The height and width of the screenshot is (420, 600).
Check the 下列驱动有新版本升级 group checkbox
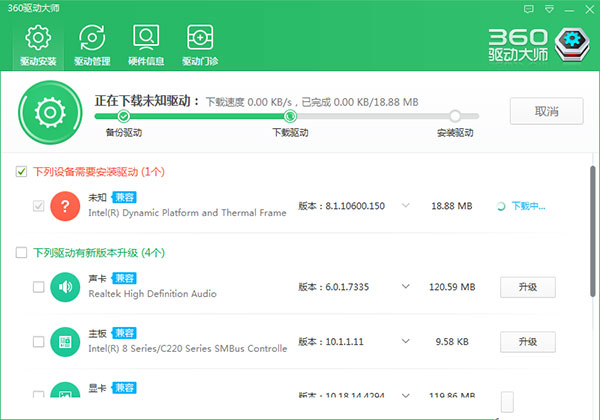[x=22, y=253]
